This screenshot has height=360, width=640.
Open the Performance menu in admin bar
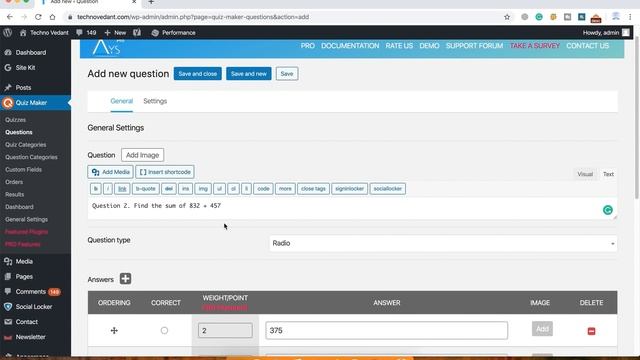click(x=173, y=33)
